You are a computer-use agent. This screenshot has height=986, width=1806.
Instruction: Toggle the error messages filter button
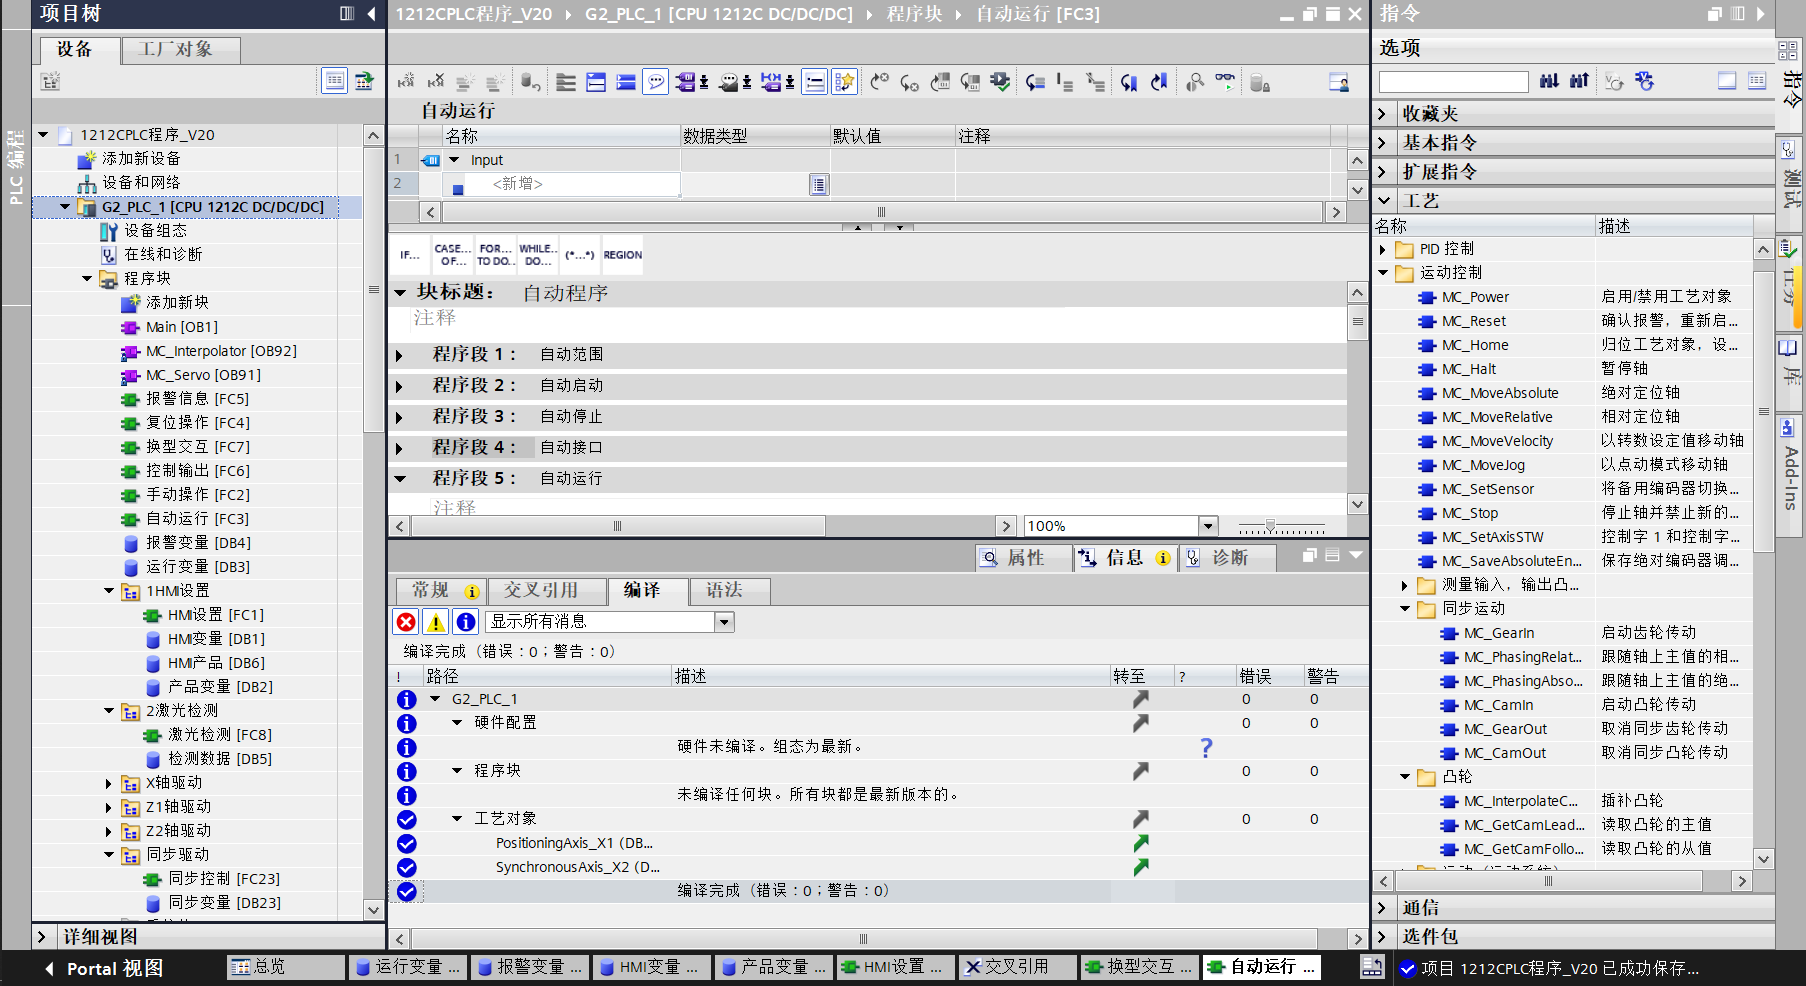(x=406, y=622)
